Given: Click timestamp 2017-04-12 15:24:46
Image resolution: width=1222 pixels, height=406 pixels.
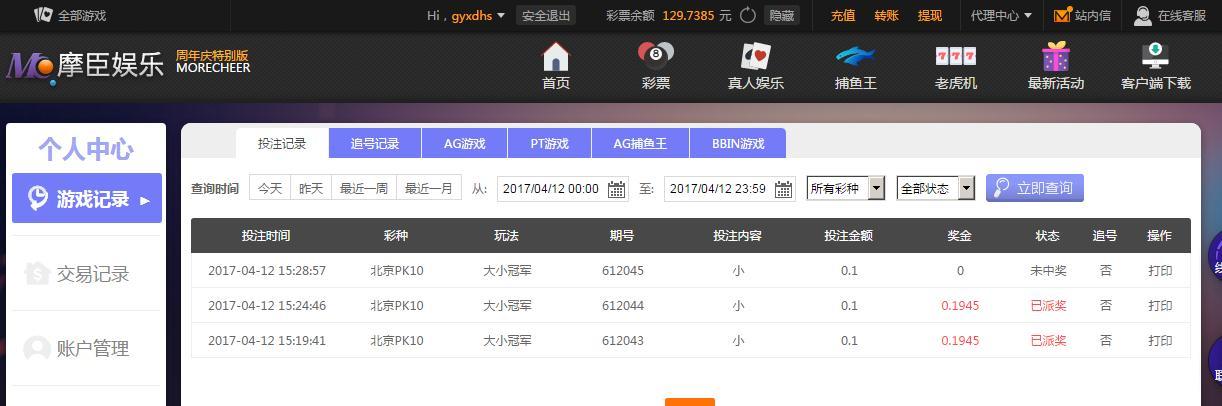Looking at the screenshot, I should [x=267, y=305].
